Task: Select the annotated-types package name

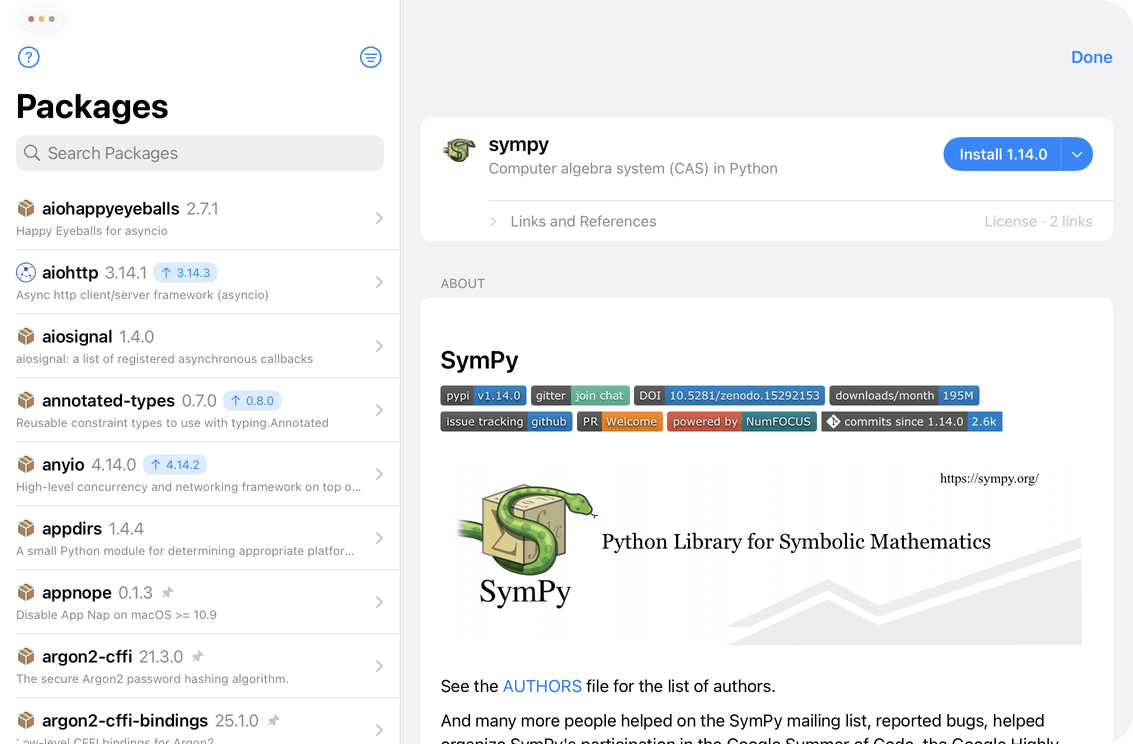Action: tap(108, 401)
